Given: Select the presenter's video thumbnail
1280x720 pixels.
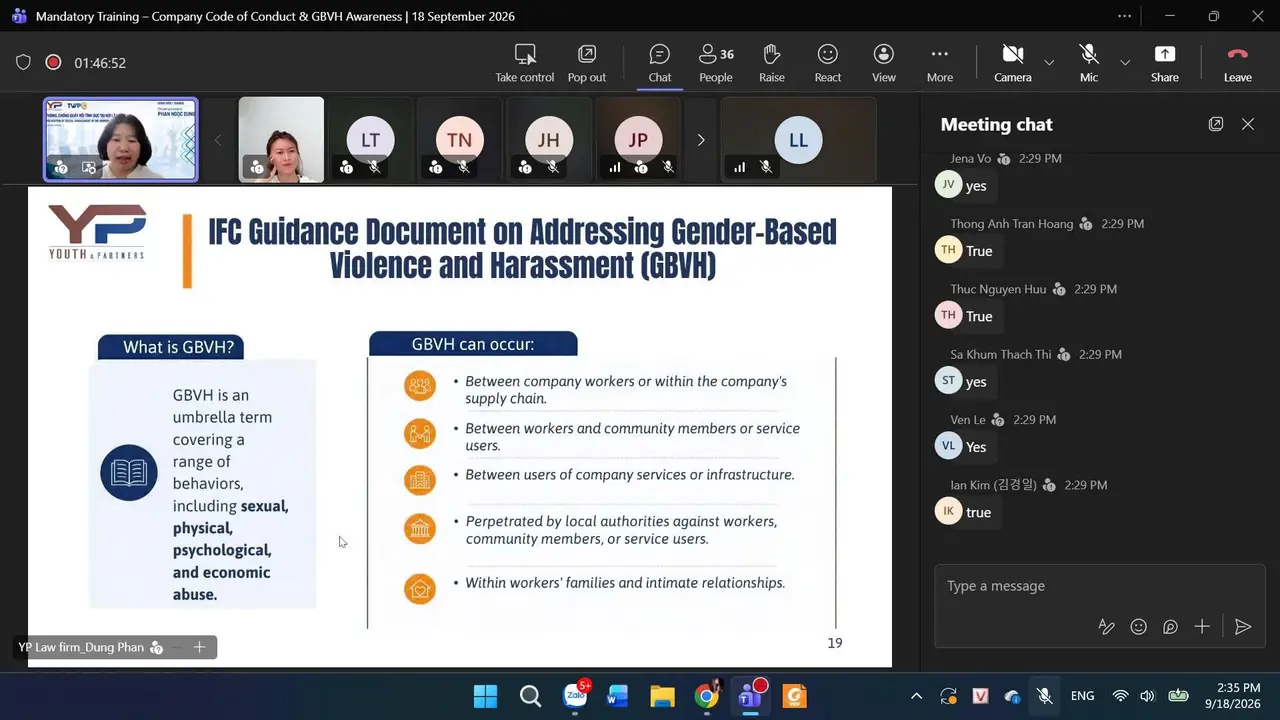Looking at the screenshot, I should point(120,140).
